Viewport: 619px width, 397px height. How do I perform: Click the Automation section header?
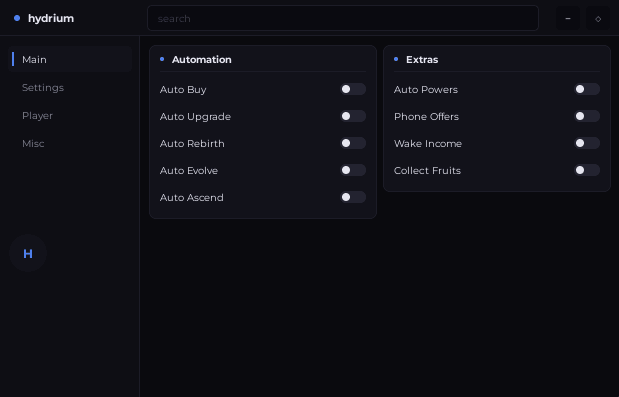[x=202, y=60]
